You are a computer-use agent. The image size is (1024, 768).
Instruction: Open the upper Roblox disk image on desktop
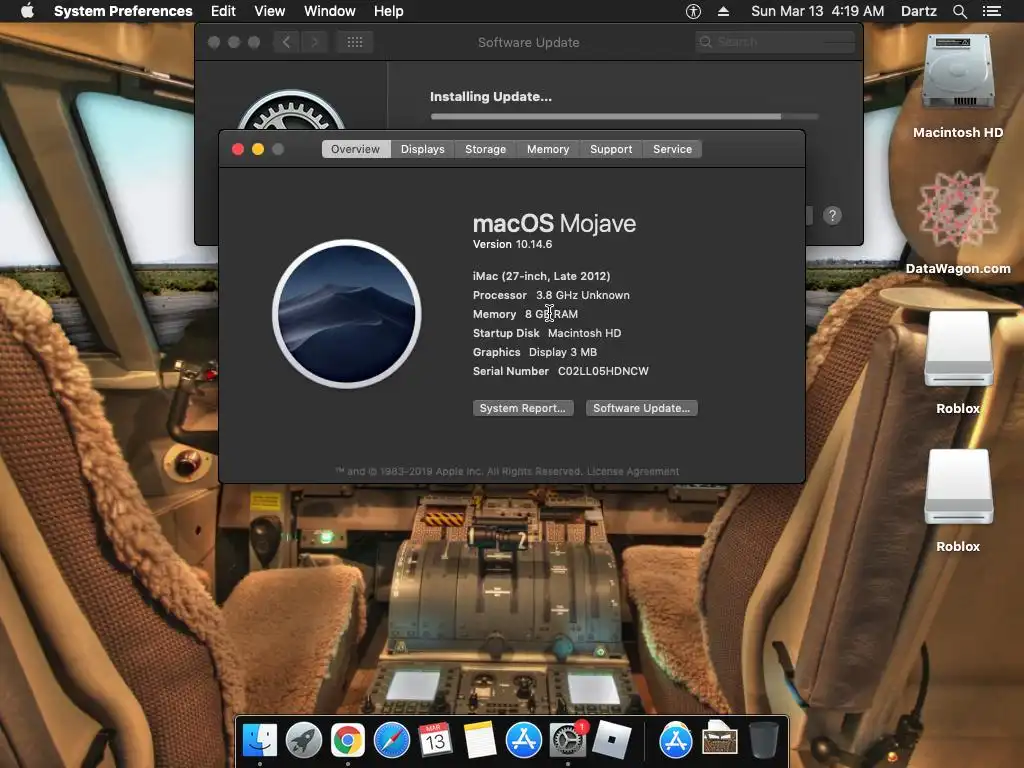(958, 349)
